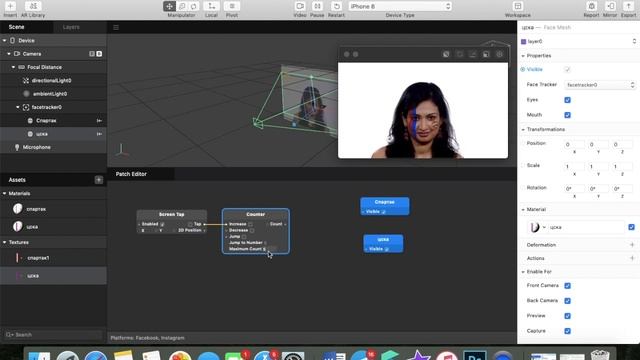Click the assets Search field
The width and height of the screenshot is (640, 360).
(53, 335)
